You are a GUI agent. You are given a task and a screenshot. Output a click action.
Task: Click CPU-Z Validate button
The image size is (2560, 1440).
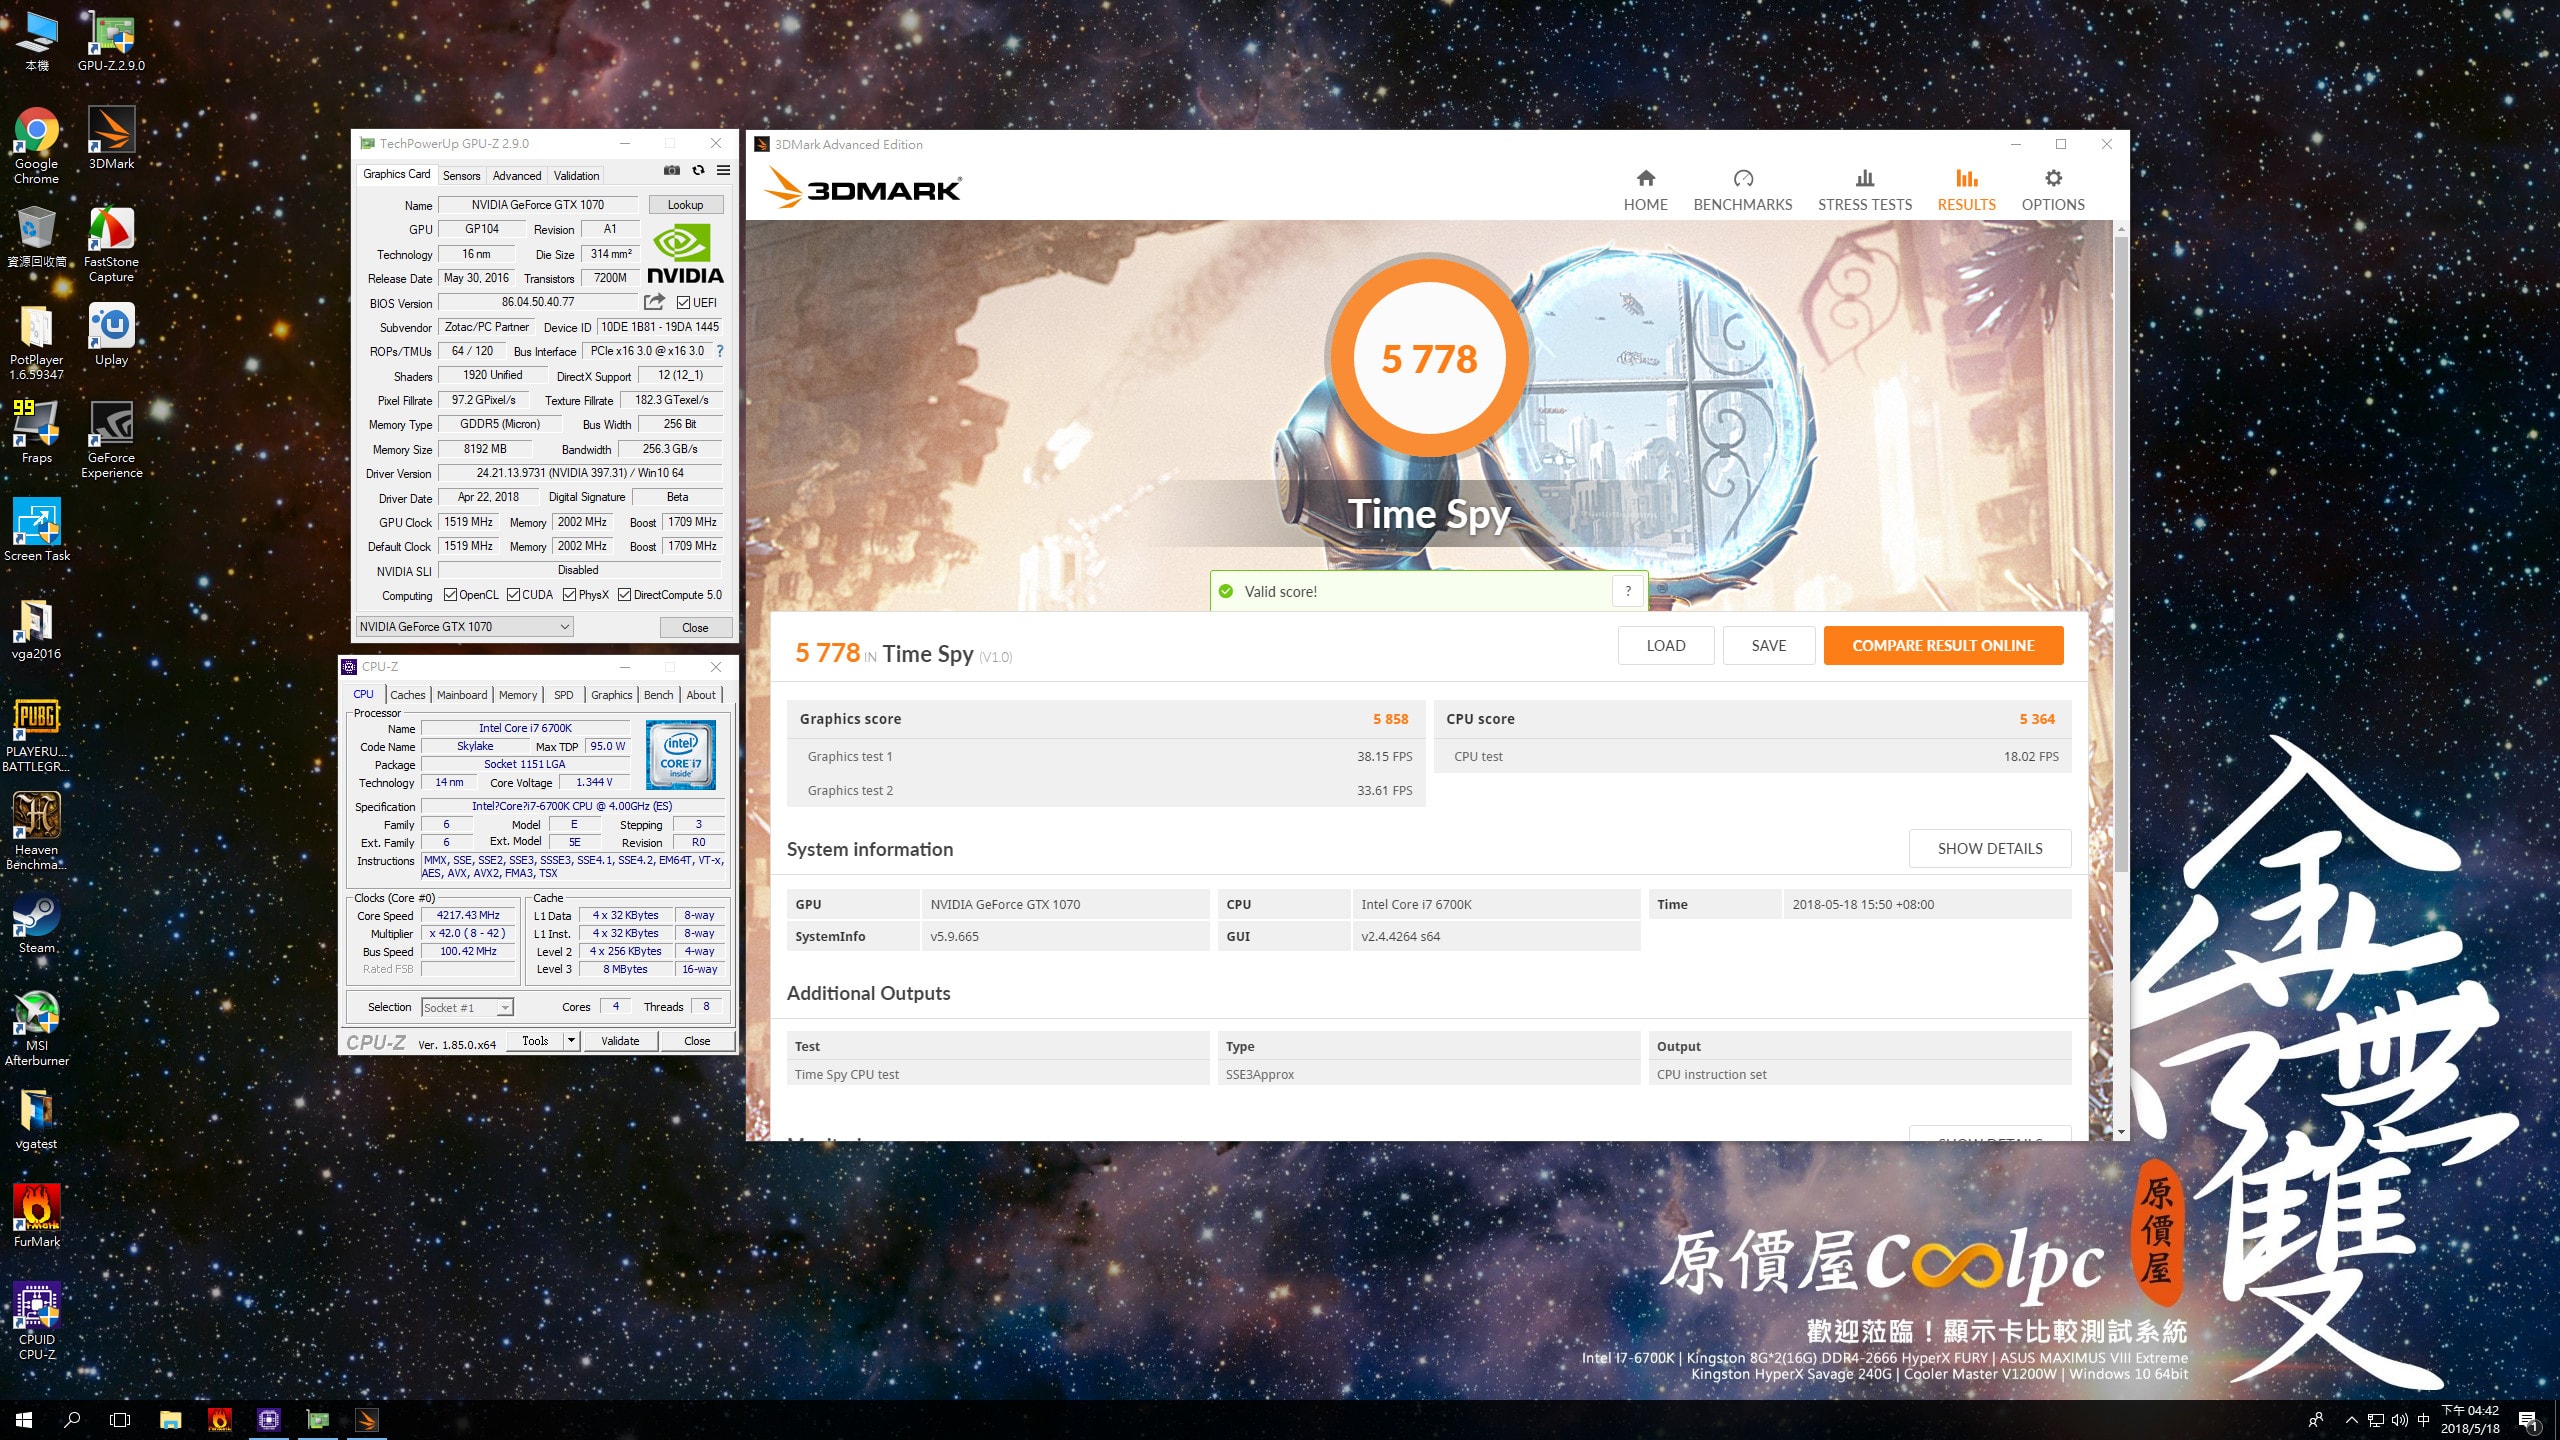[x=620, y=1041]
